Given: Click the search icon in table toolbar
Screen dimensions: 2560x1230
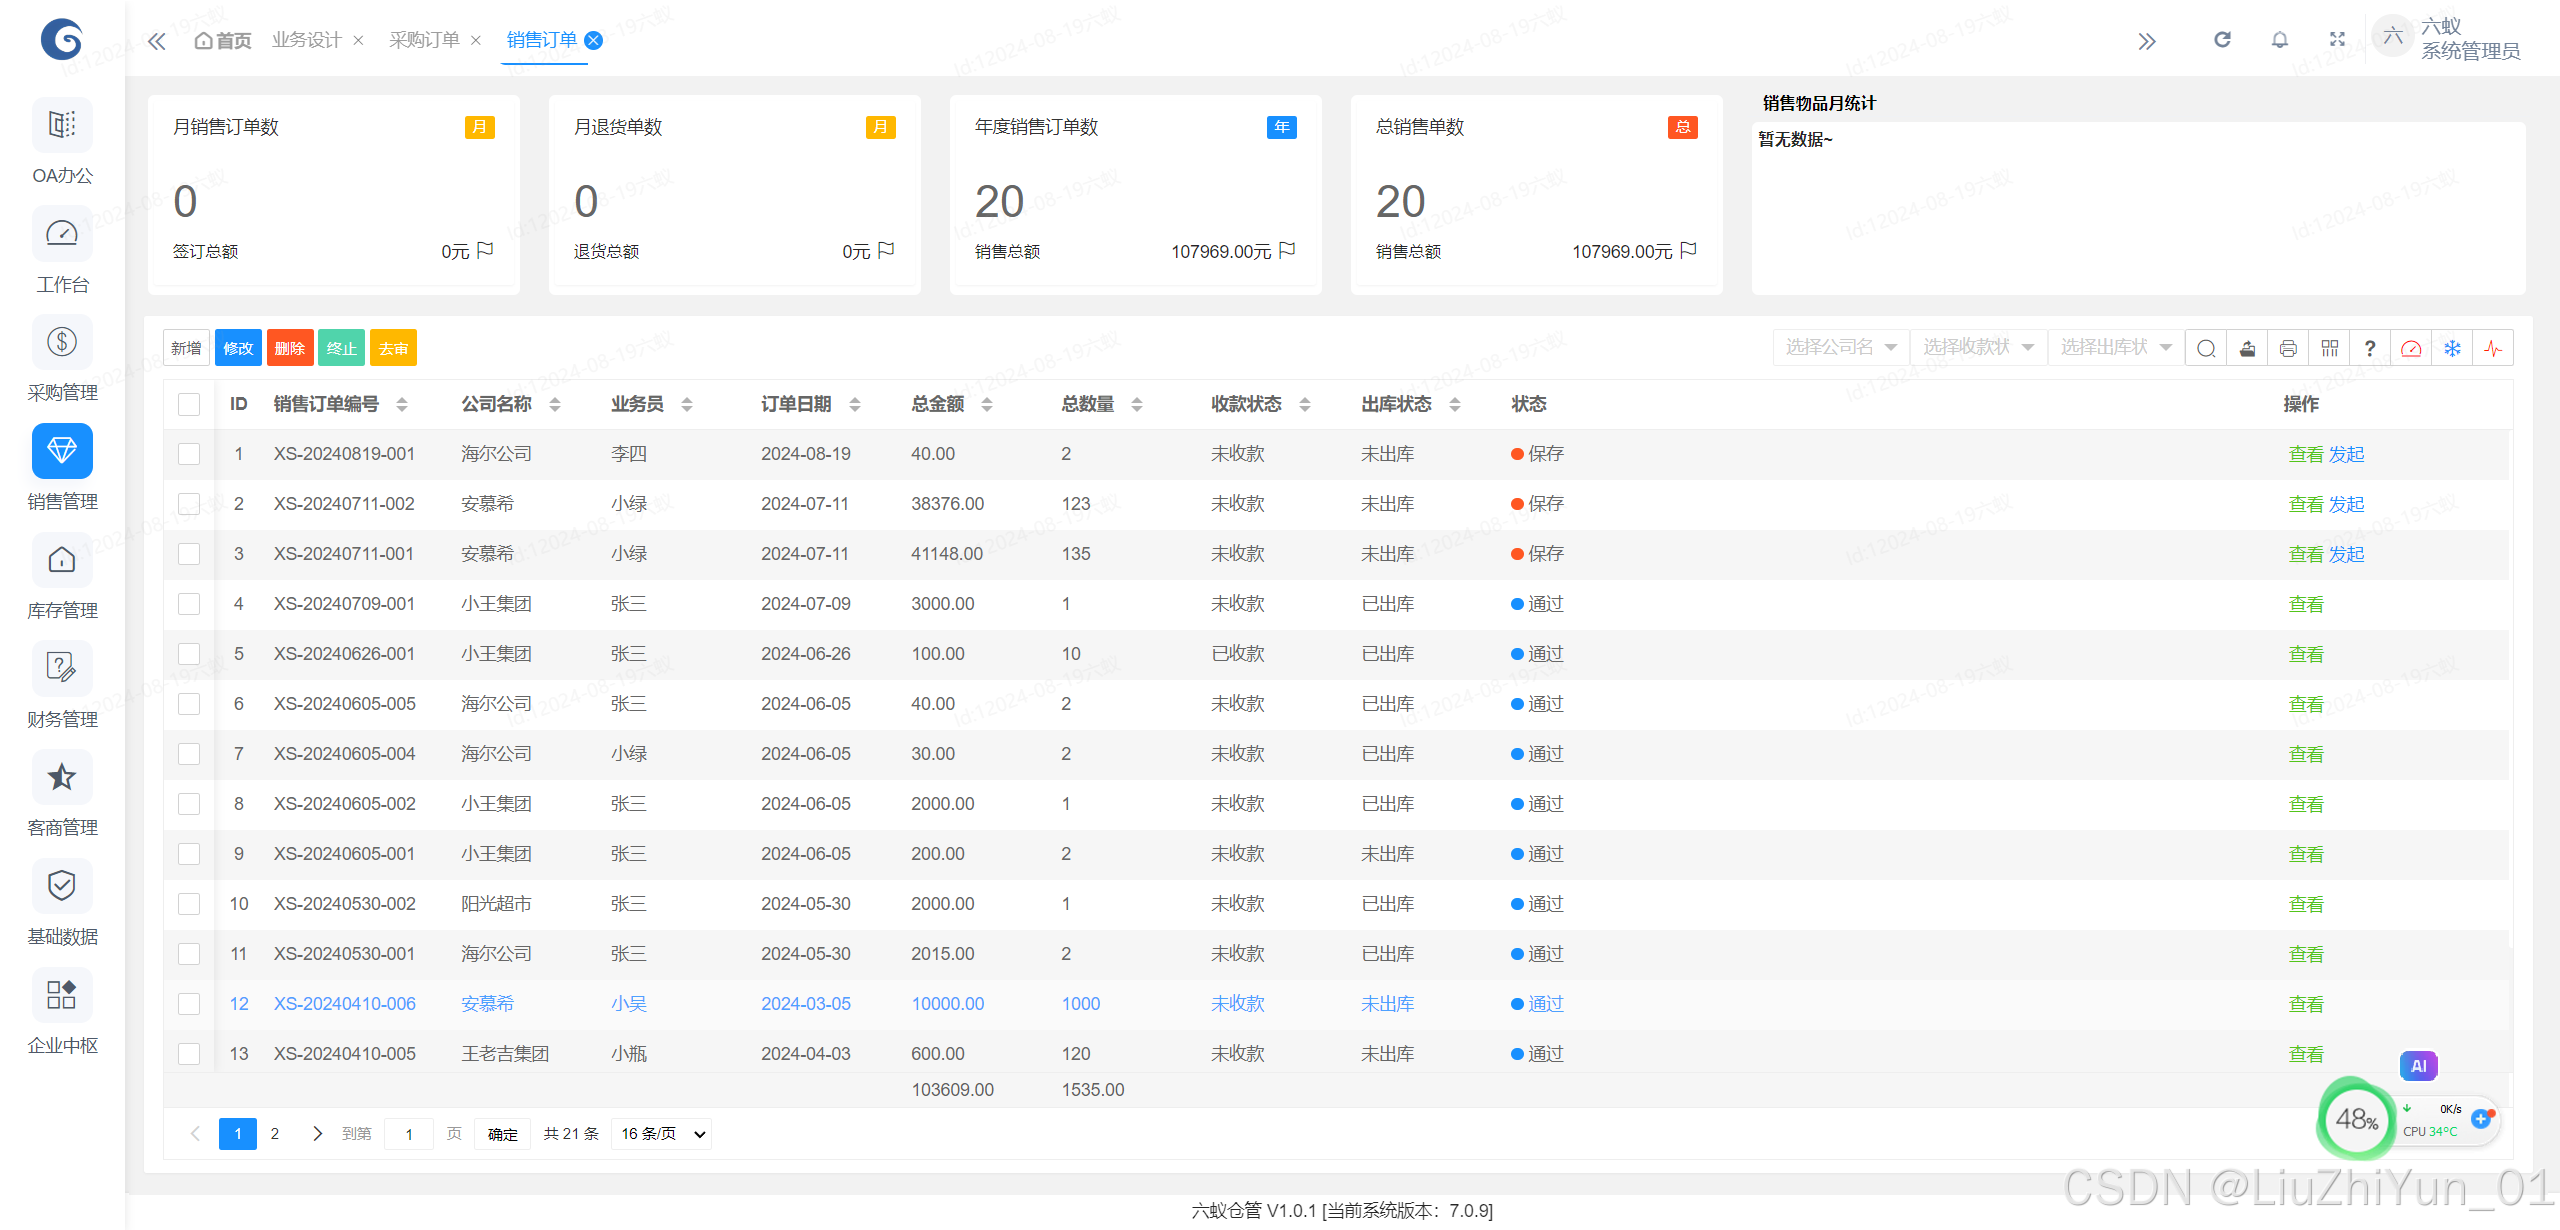Looking at the screenshot, I should tap(2206, 348).
